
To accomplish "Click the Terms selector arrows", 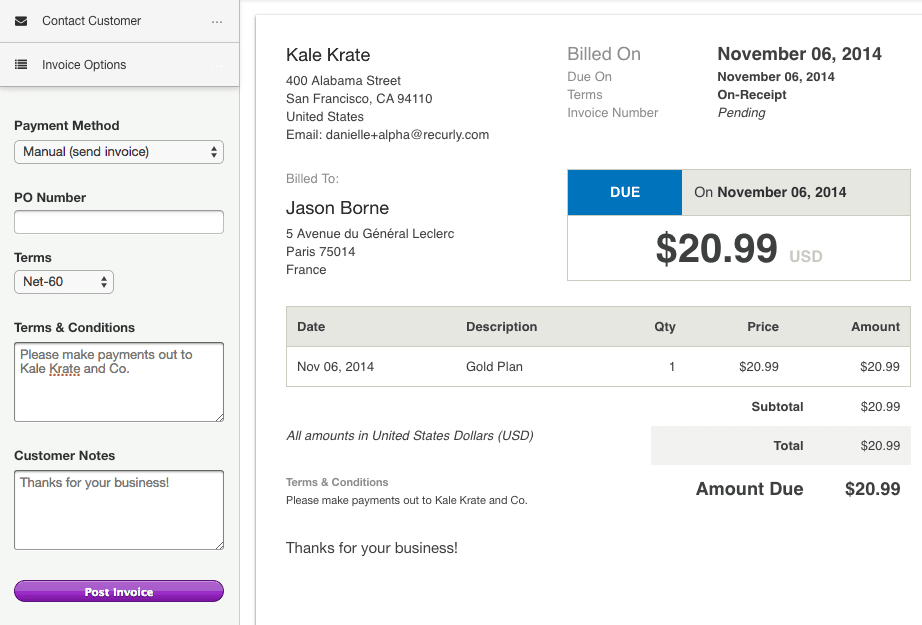I will tap(104, 282).
